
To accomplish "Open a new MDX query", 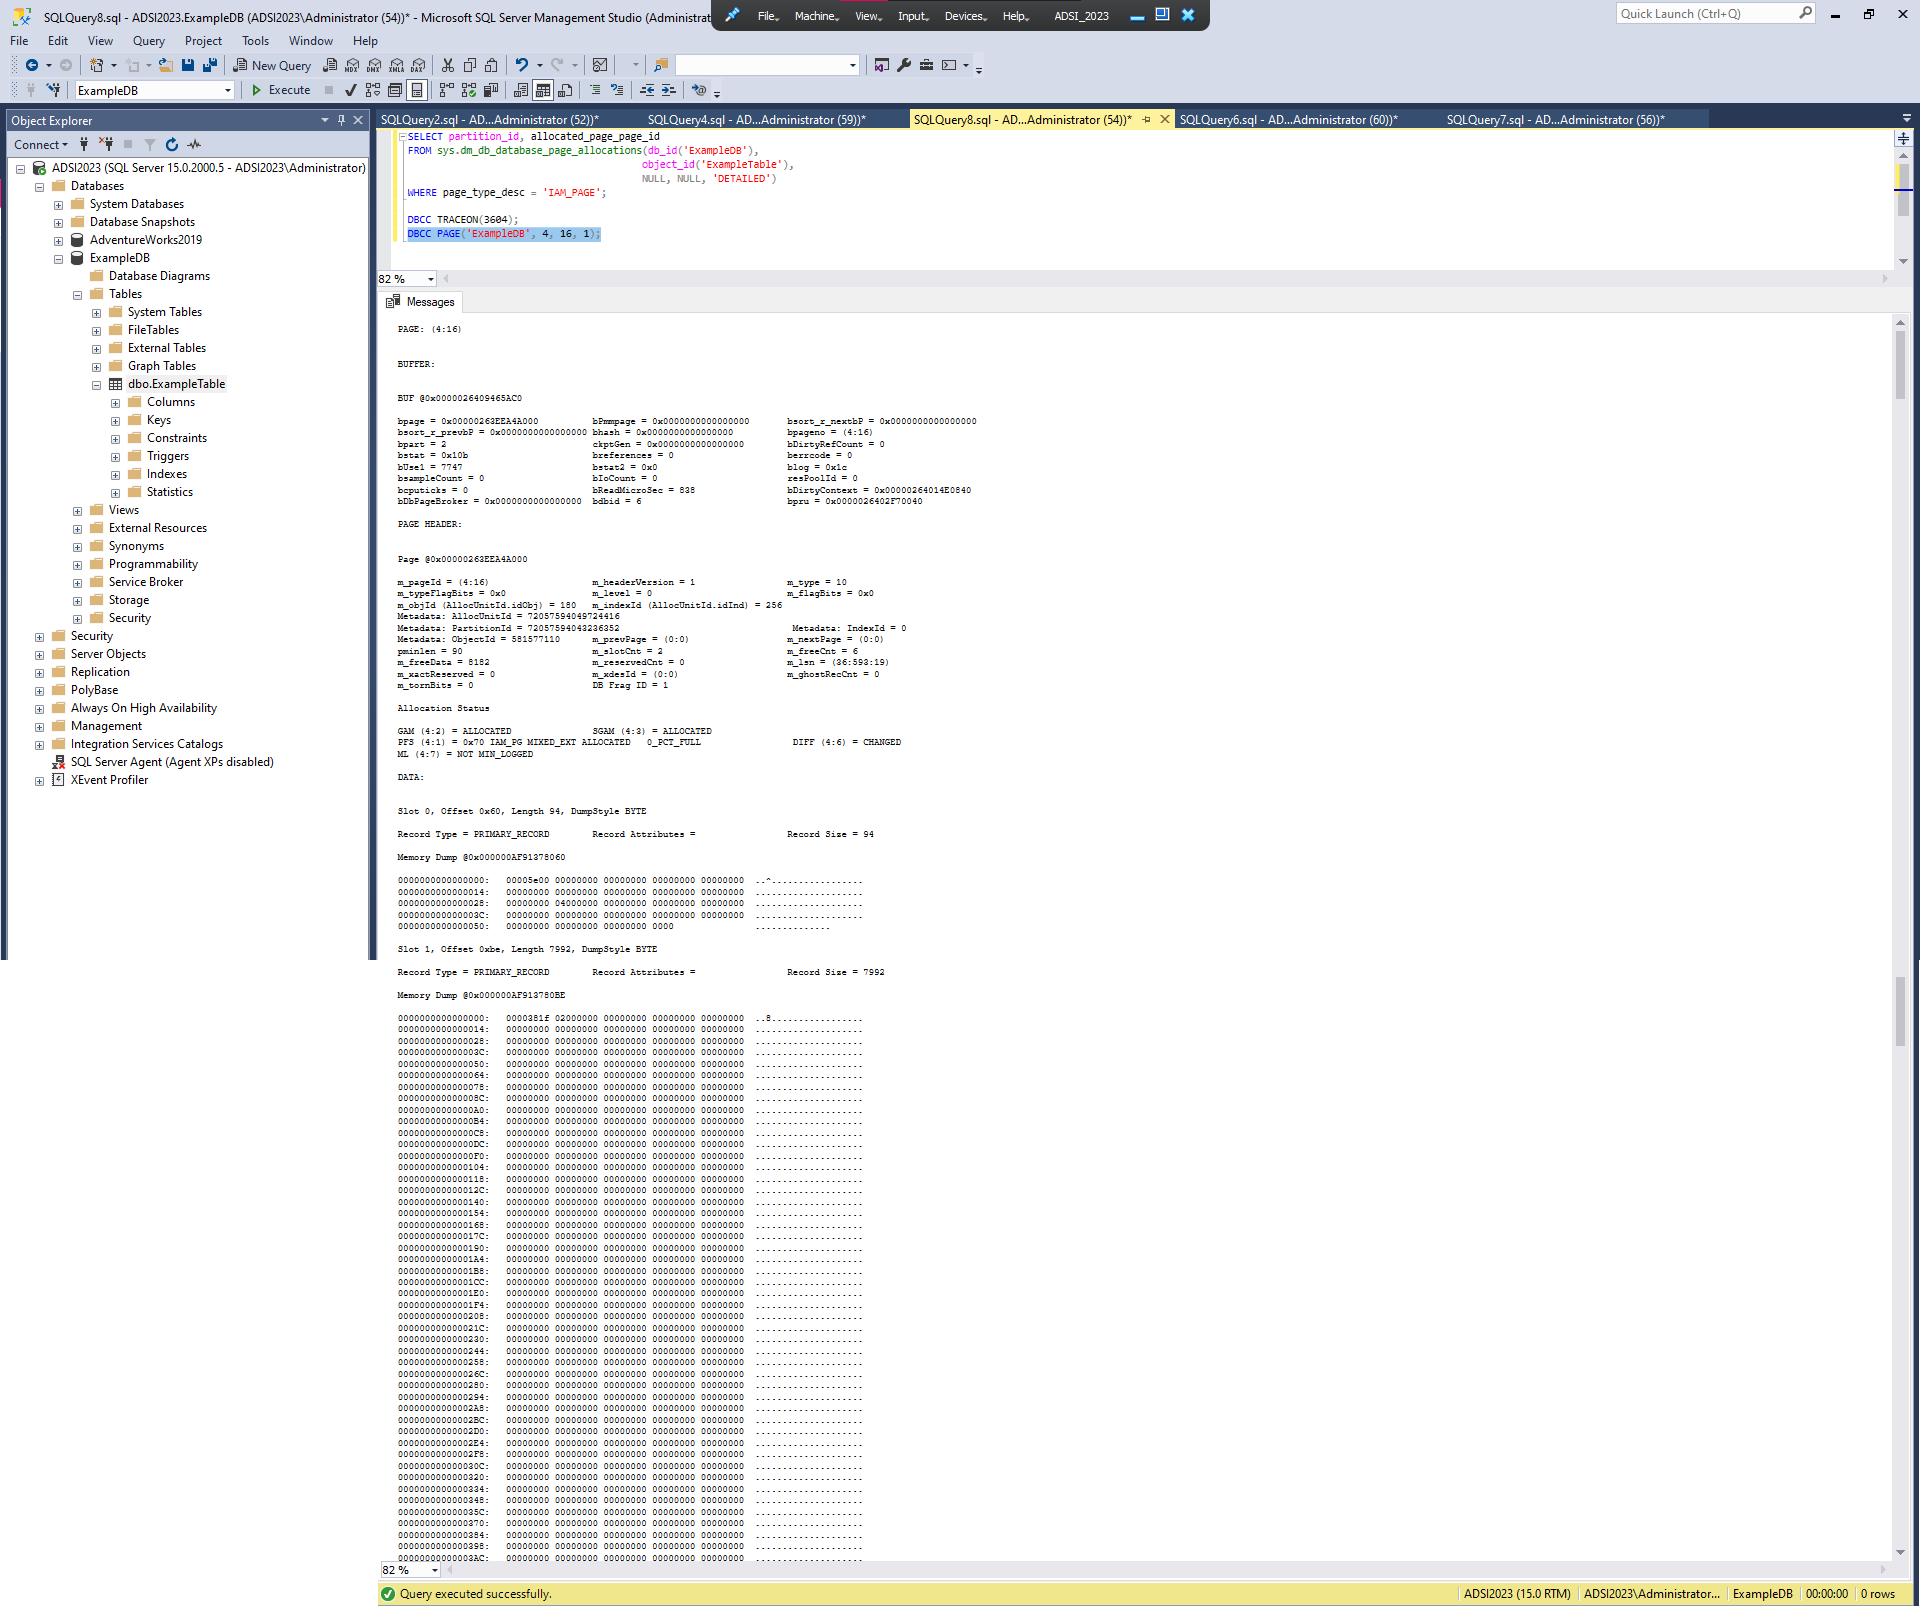I will click(x=352, y=65).
